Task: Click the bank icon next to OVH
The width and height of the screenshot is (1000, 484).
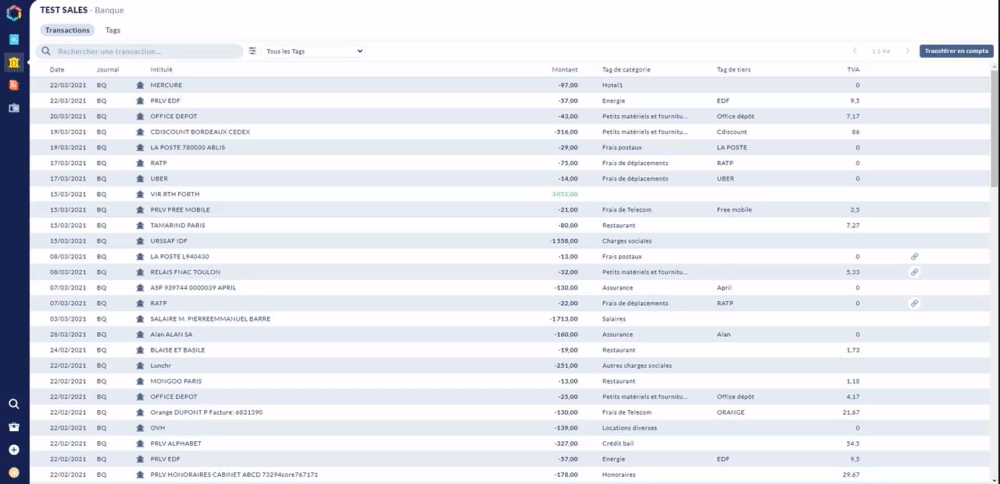Action: (x=140, y=428)
